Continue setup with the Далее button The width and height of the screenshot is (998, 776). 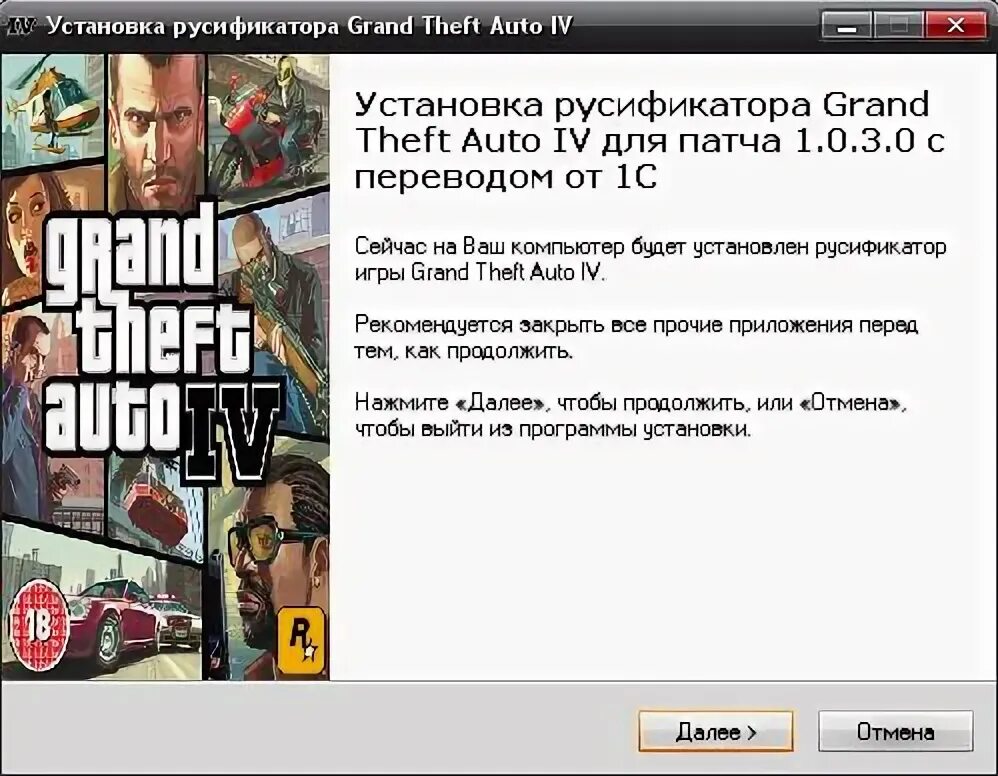pos(715,731)
